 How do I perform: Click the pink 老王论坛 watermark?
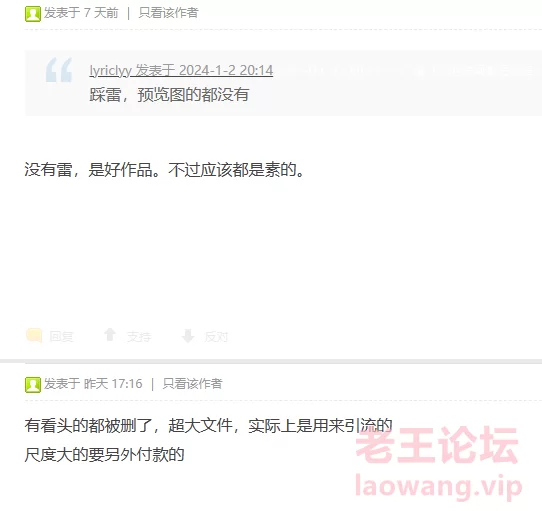(437, 445)
